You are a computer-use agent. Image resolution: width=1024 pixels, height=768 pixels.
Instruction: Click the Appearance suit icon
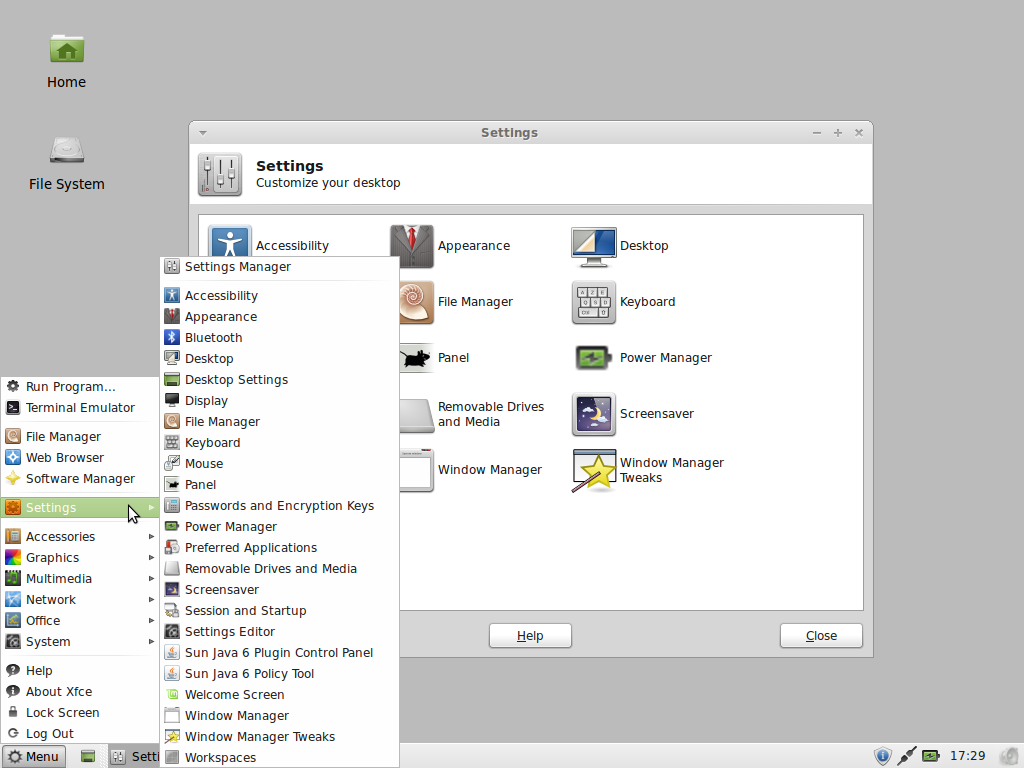point(411,246)
